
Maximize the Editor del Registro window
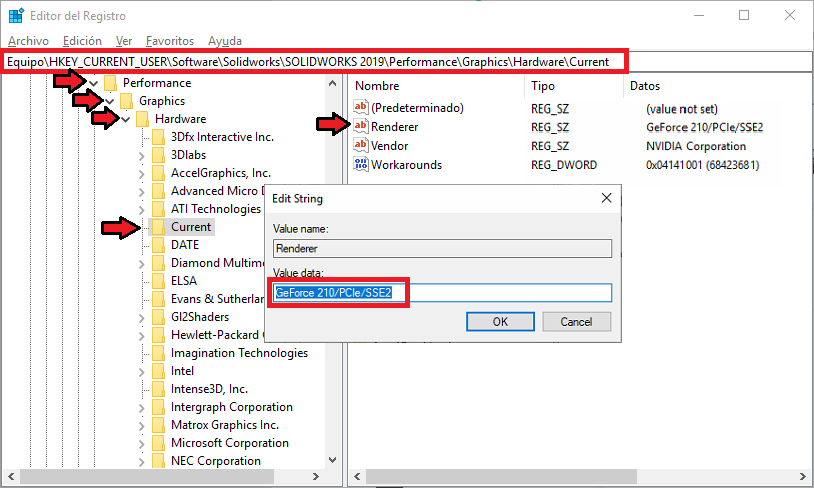click(744, 16)
